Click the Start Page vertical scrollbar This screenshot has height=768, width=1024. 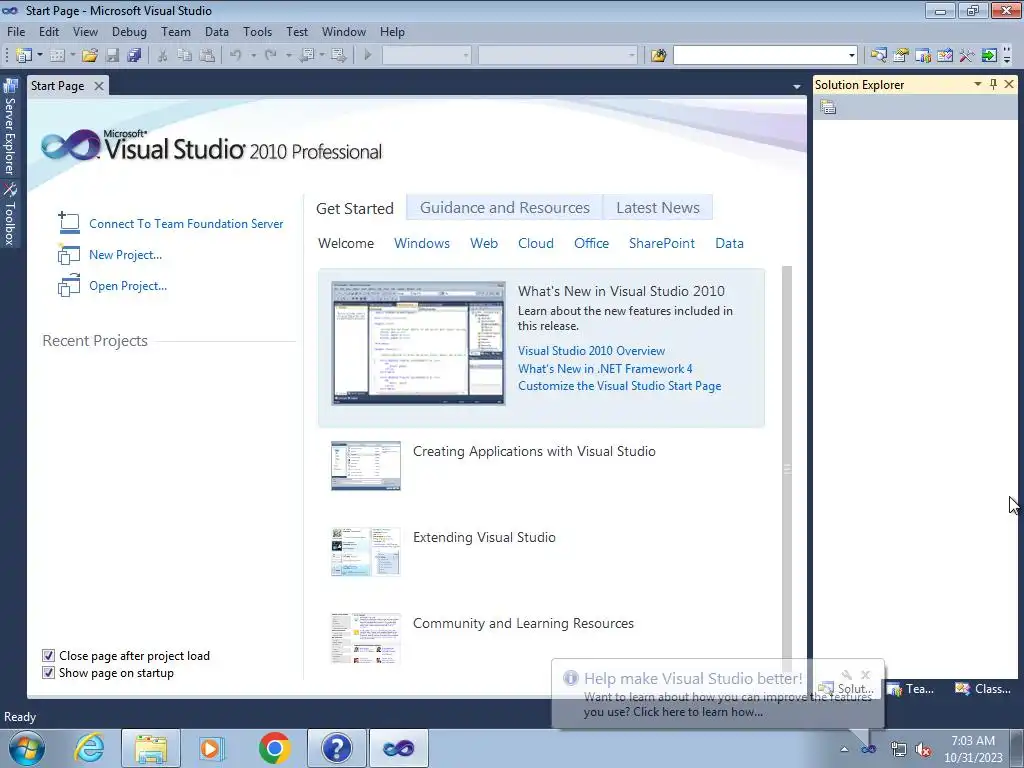[x=787, y=467]
